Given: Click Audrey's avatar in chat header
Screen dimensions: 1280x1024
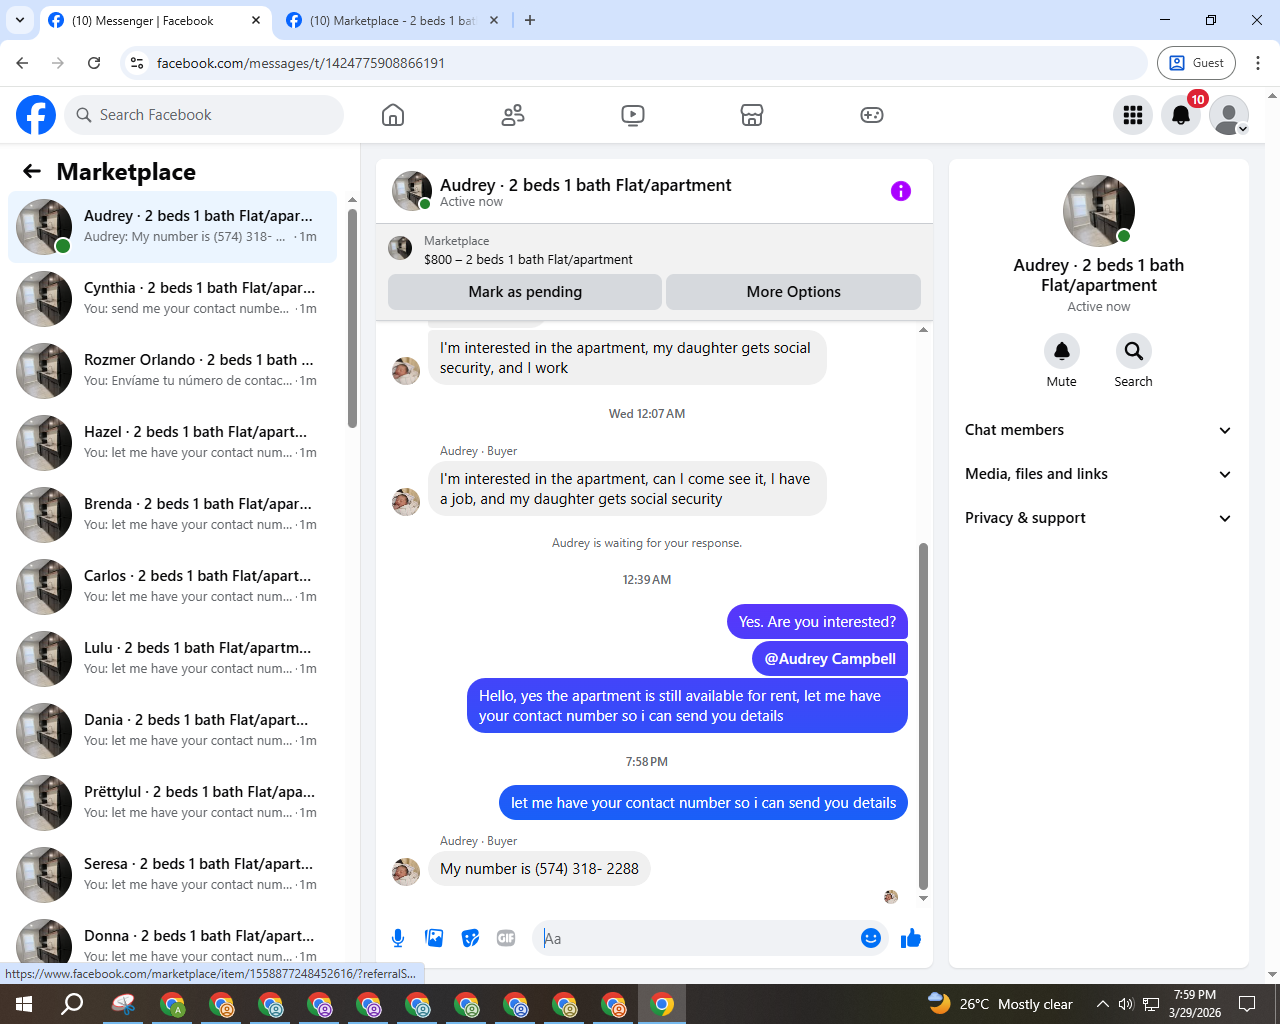Looking at the screenshot, I should [411, 191].
